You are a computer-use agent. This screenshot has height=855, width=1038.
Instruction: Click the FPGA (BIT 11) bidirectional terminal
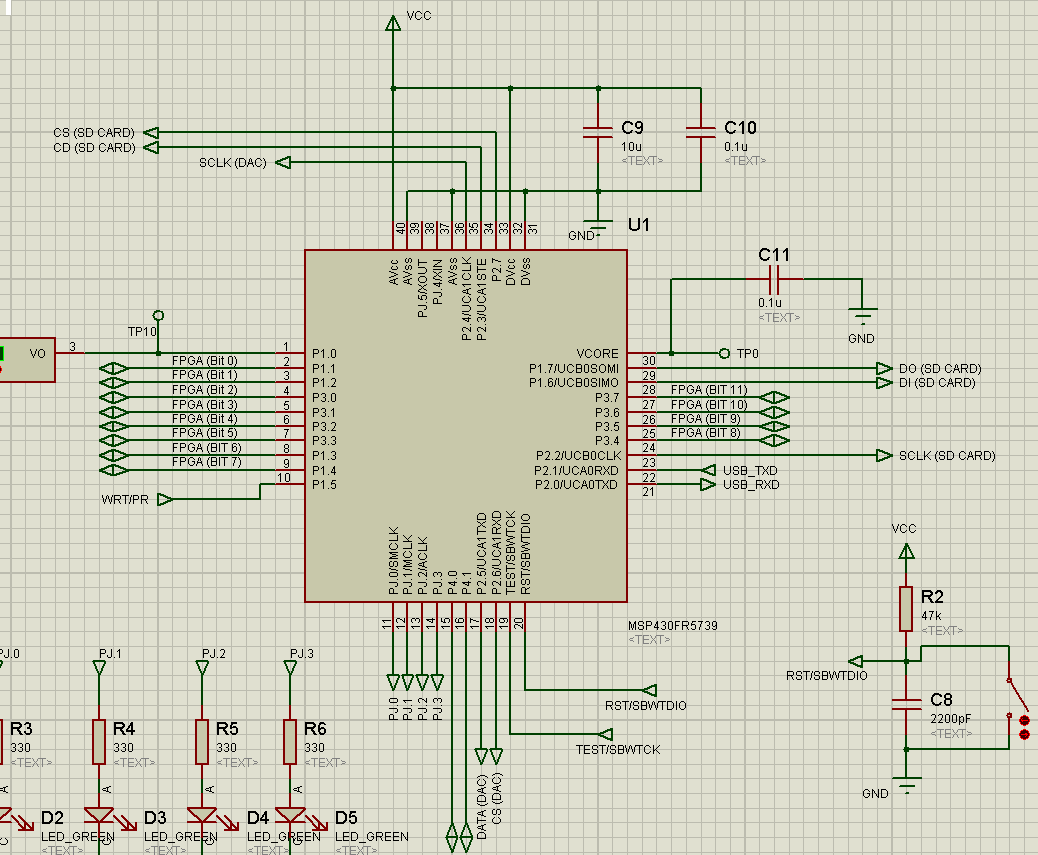pyautogui.click(x=774, y=397)
